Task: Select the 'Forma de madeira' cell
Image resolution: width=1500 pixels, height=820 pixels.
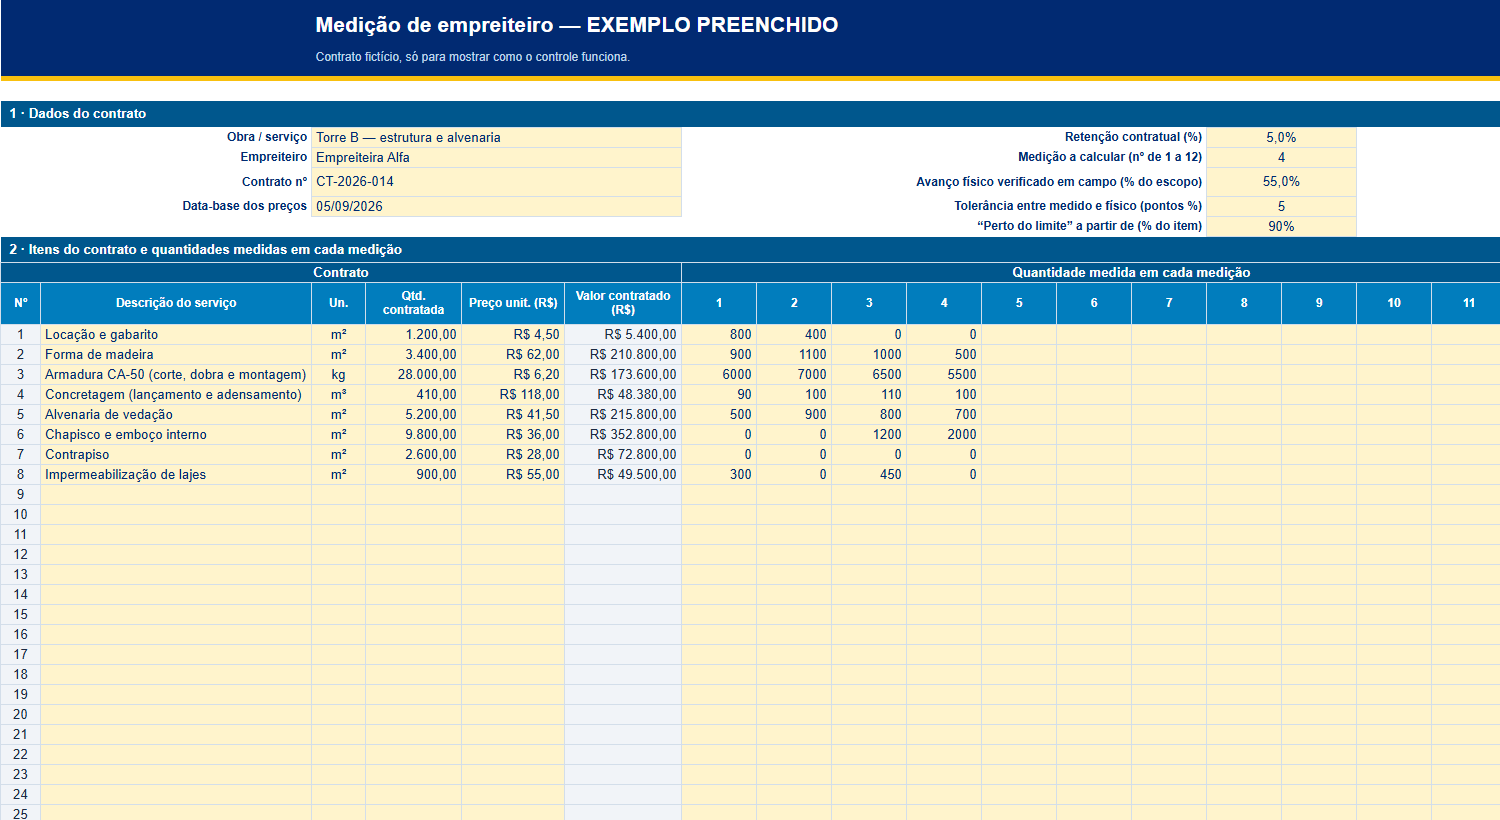Action: pyautogui.click(x=176, y=354)
